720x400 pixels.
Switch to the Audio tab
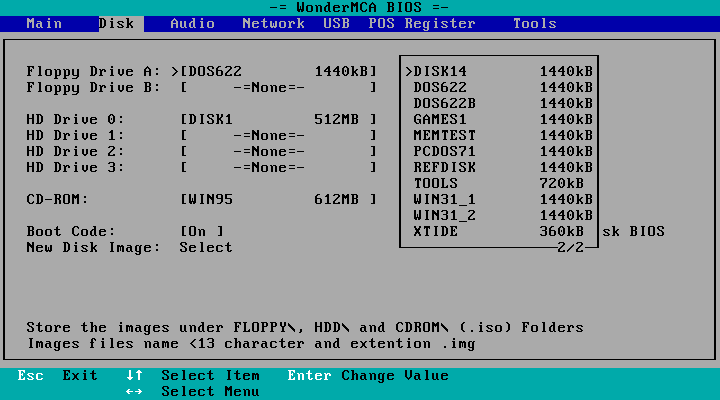point(192,23)
